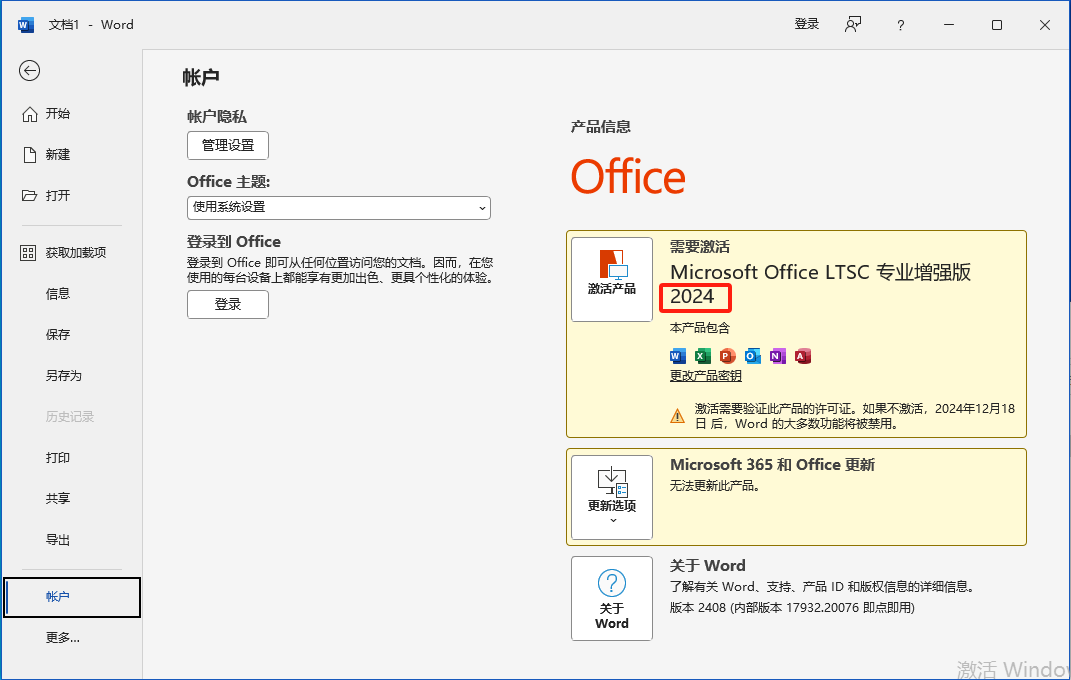Image resolution: width=1071 pixels, height=680 pixels.
Task: Select 信息 in the sidebar
Action: [72, 294]
